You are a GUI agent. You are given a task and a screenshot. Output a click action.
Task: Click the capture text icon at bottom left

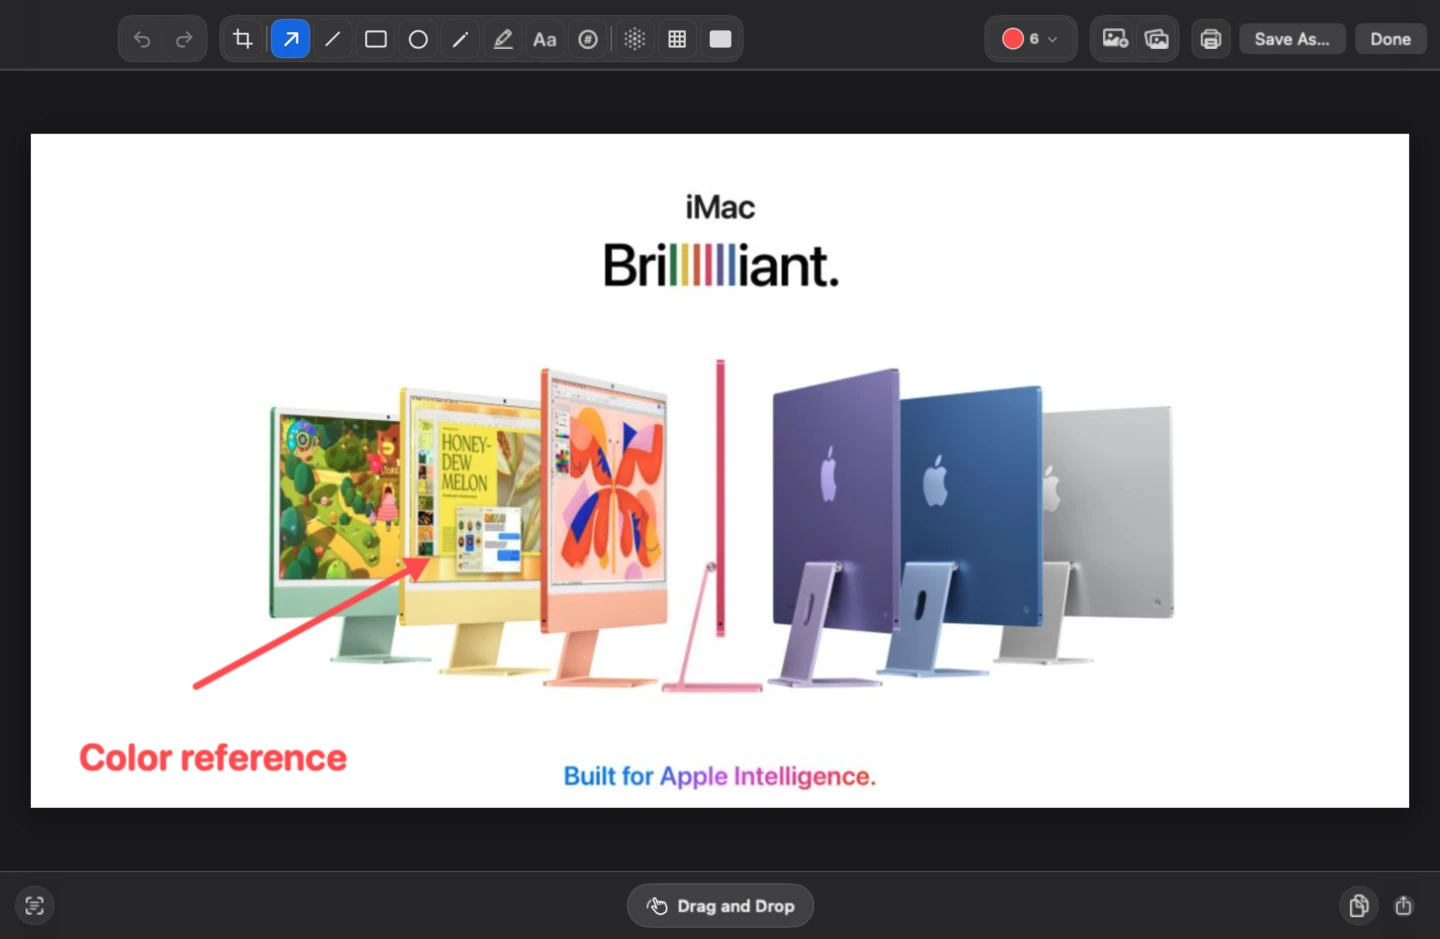pyautogui.click(x=35, y=906)
